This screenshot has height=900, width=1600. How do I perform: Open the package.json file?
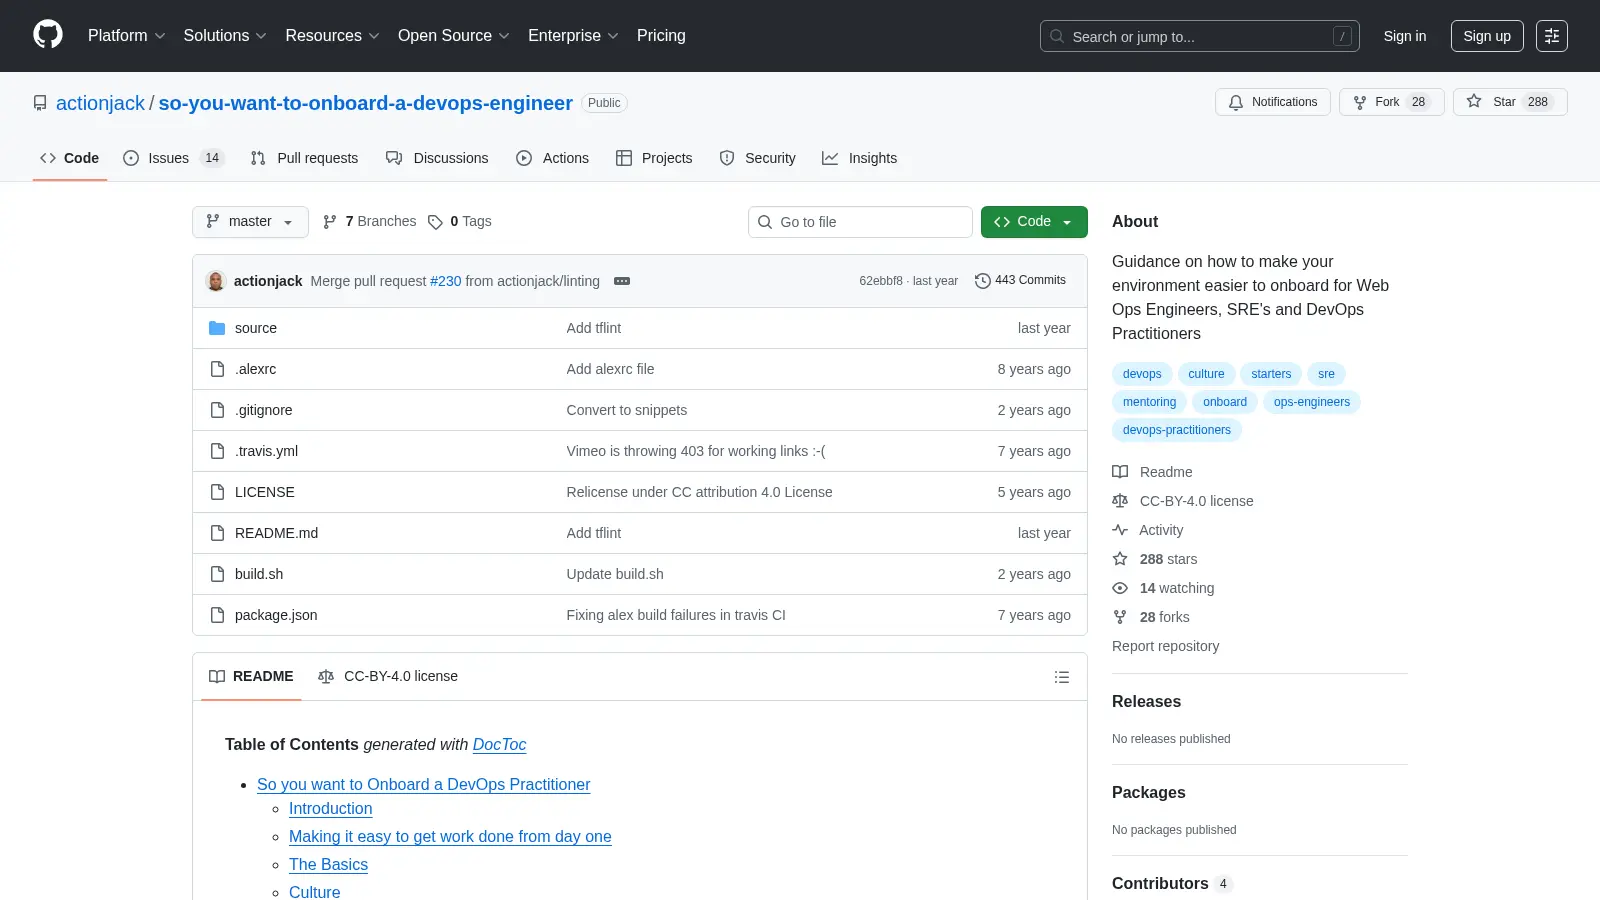pyautogui.click(x=276, y=615)
